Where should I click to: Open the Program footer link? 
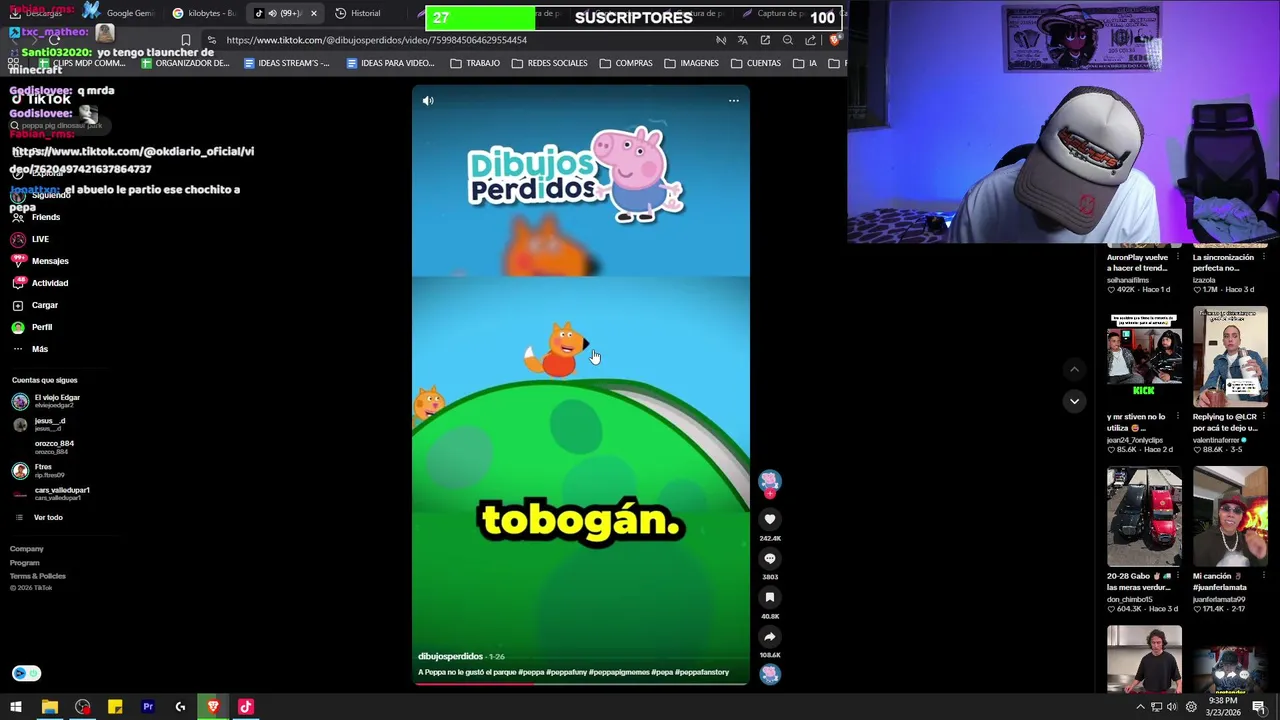coord(25,563)
